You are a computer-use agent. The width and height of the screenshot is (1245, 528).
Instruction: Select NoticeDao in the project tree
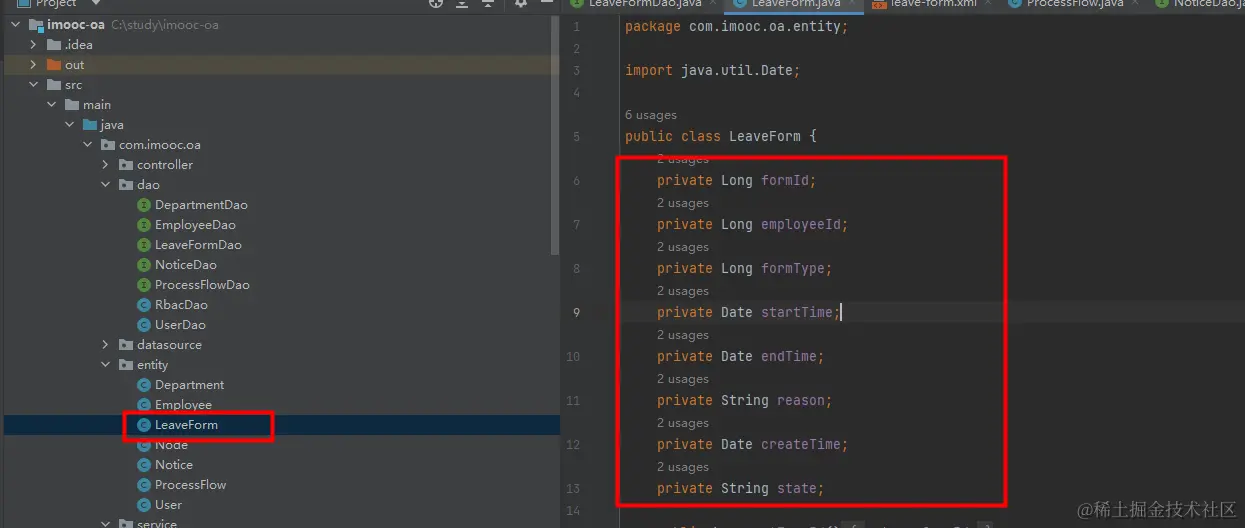186,265
